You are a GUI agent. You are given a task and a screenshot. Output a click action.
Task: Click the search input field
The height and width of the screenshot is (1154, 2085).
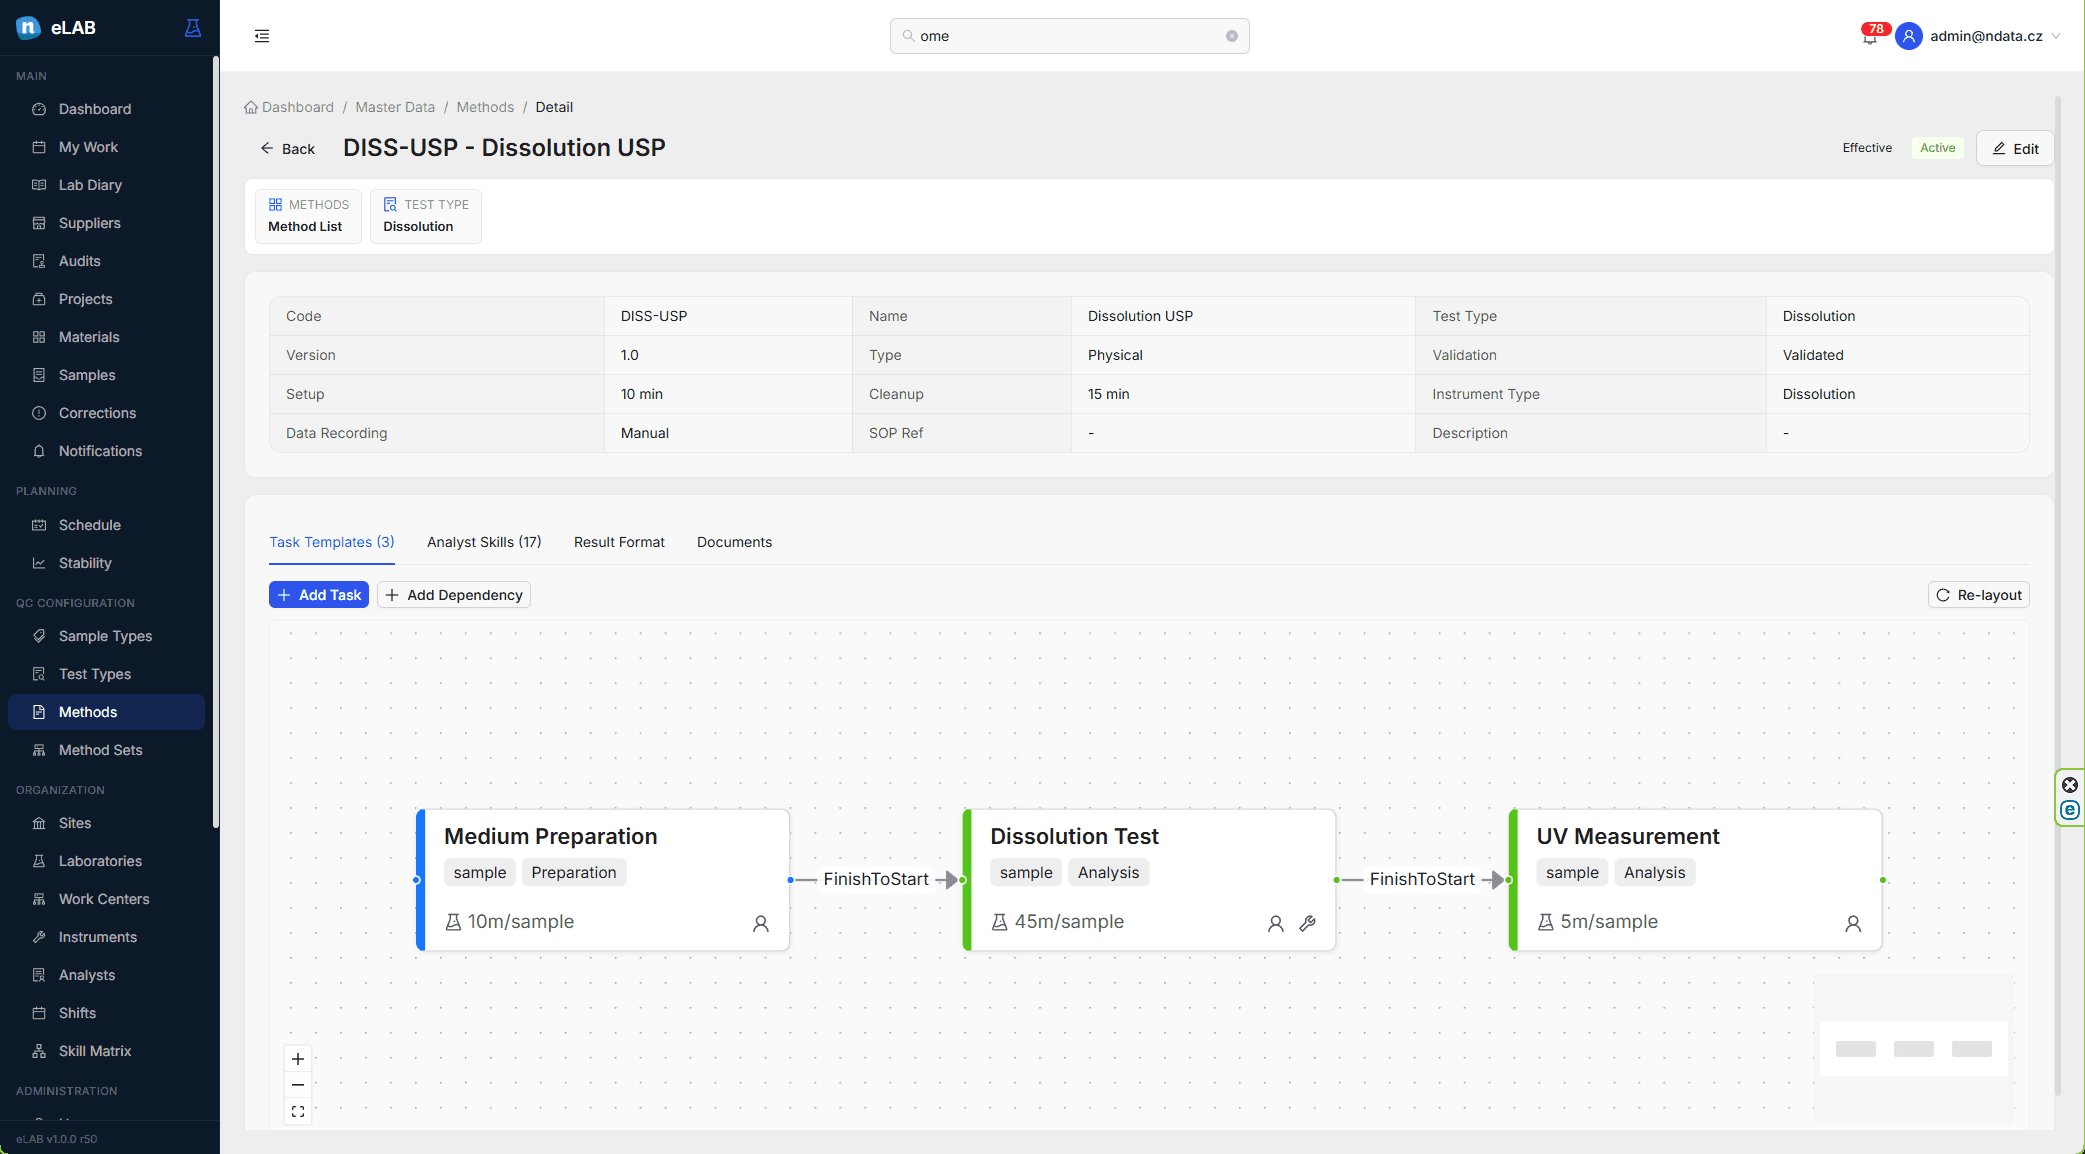1069,36
